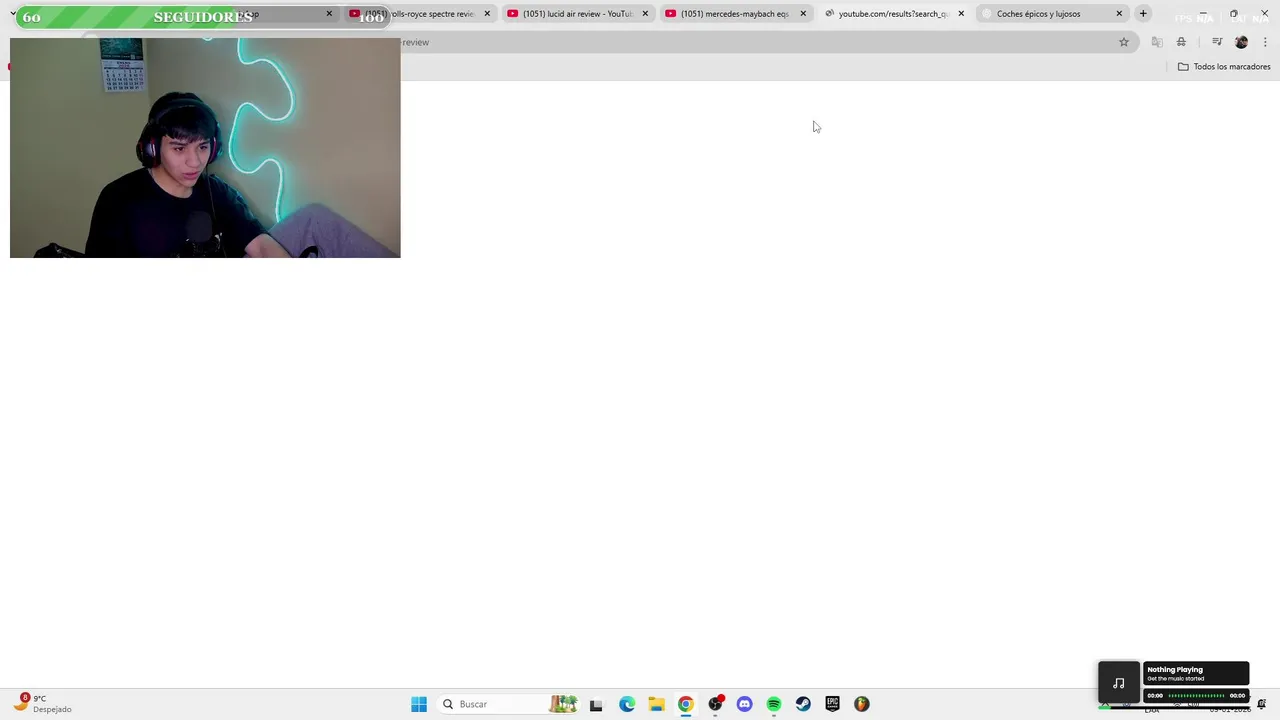Bookmark this page with the star icon

[1124, 42]
